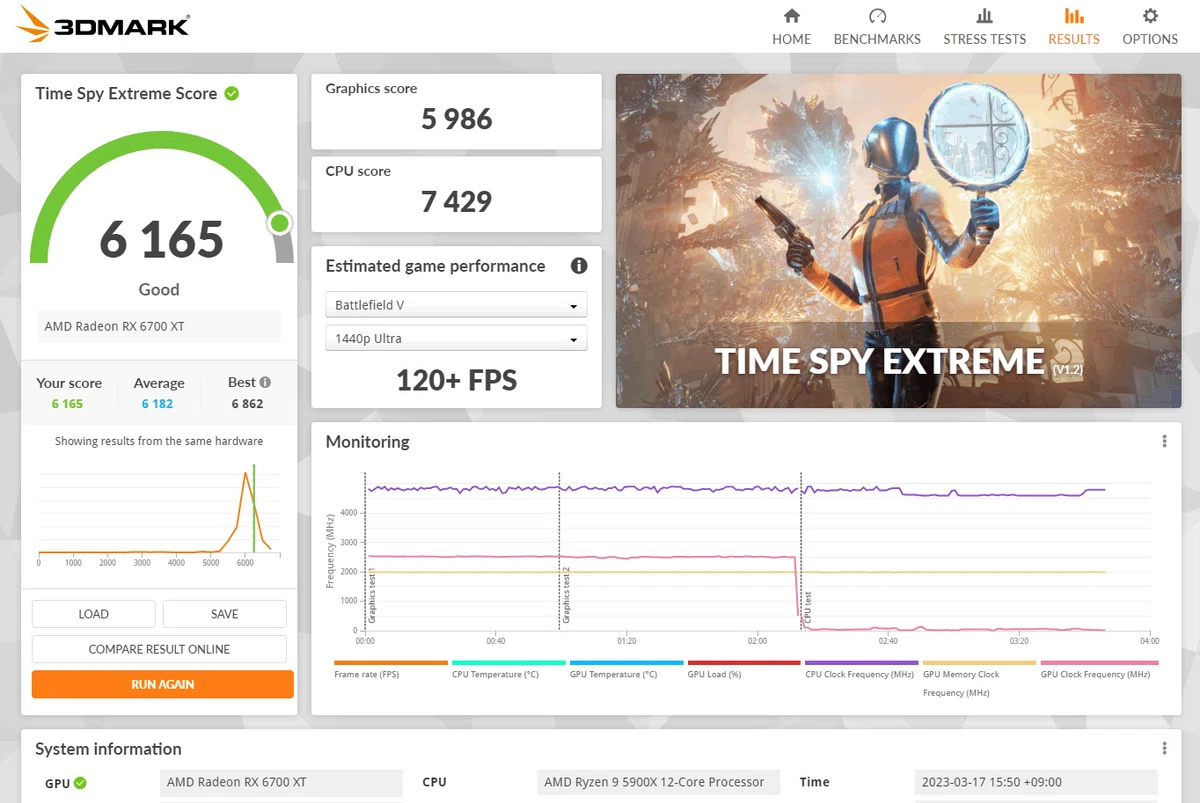The image size is (1200, 803).
Task: Open the System information three-dot menu
Action: click(1164, 748)
